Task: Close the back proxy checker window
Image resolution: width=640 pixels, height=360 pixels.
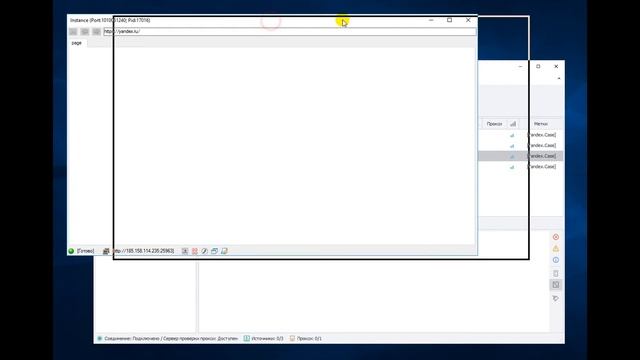Action: pyautogui.click(x=556, y=66)
